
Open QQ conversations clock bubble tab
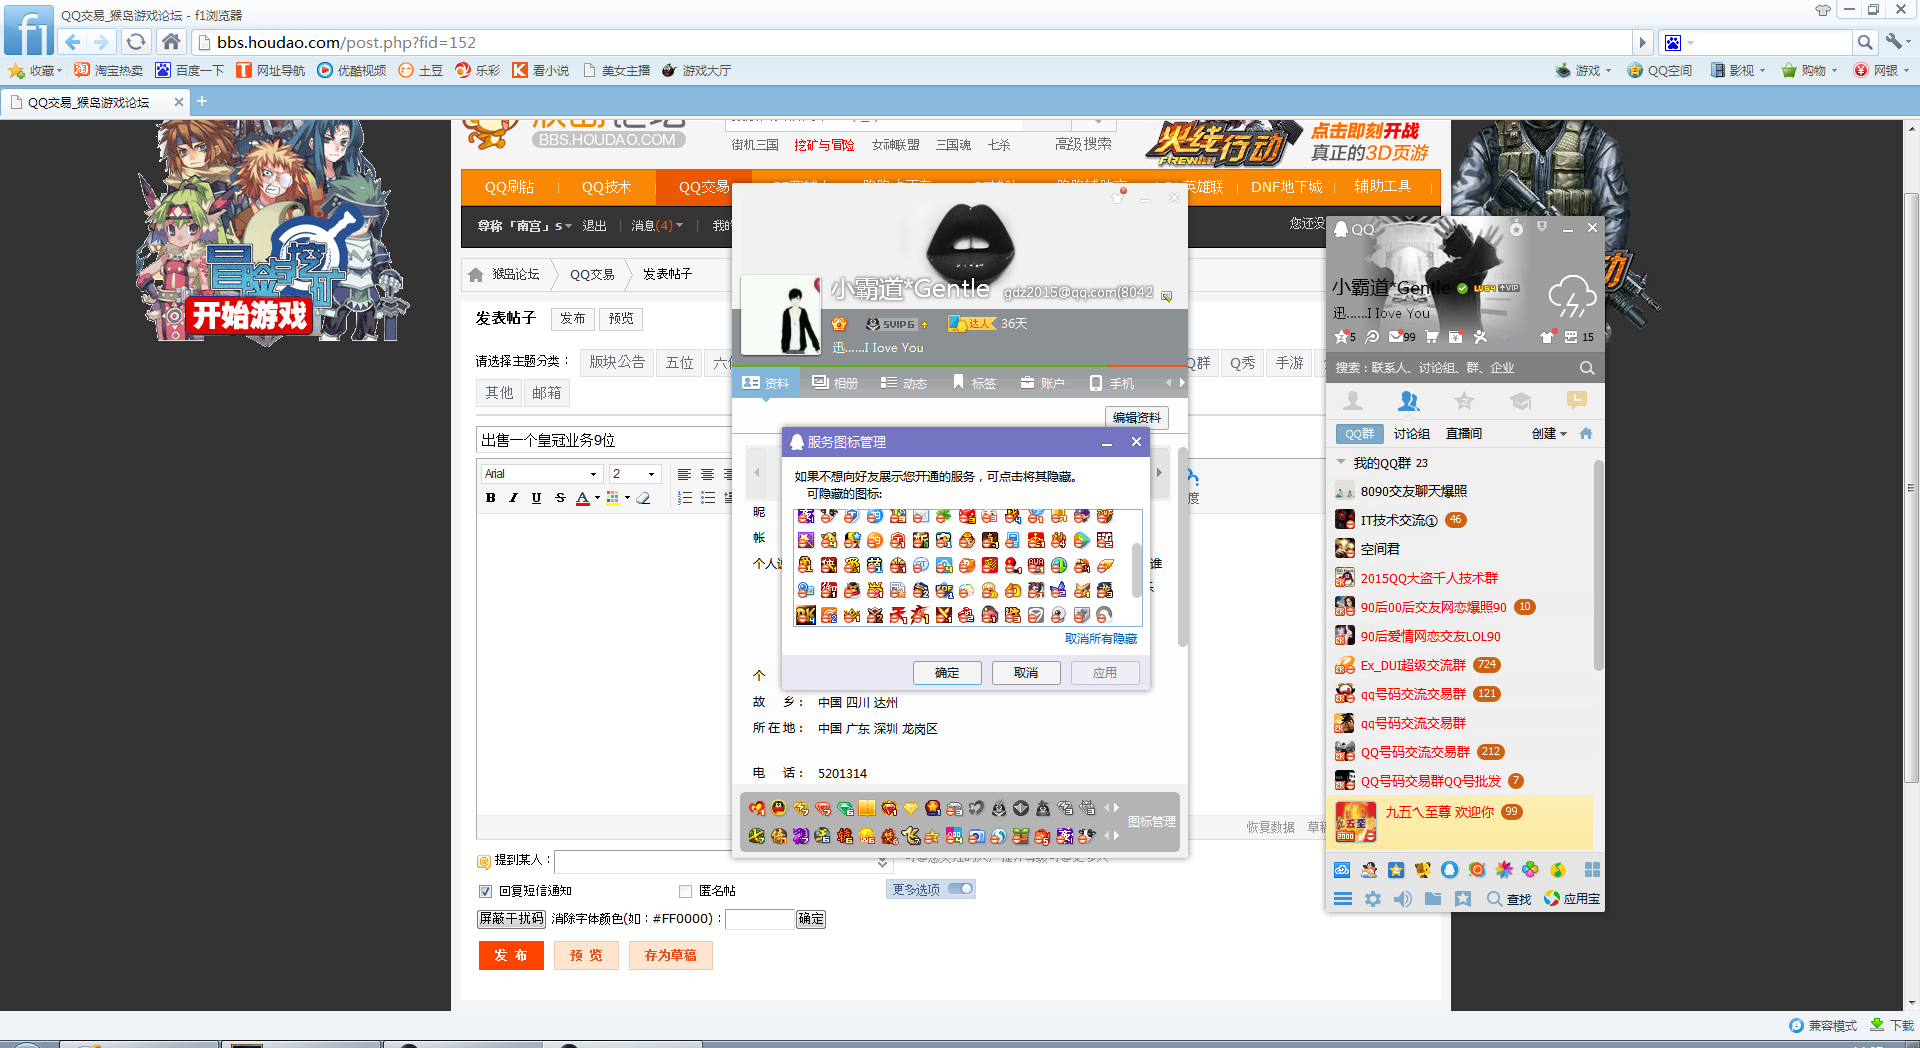(1577, 401)
